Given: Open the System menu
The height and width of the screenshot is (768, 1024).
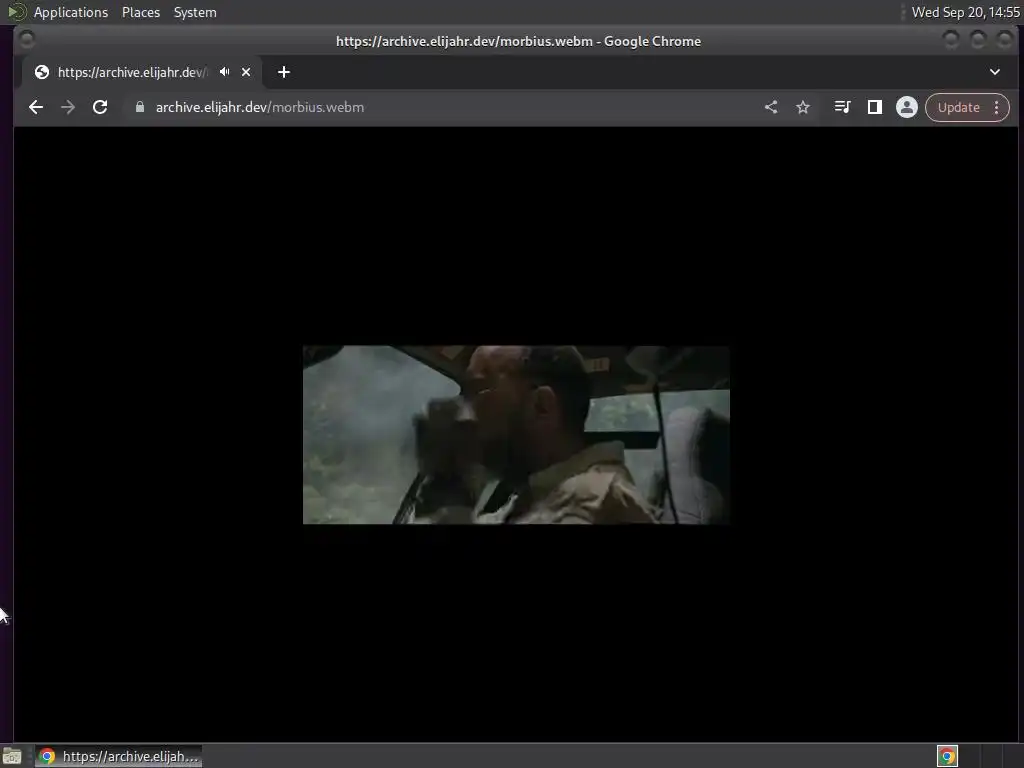Looking at the screenshot, I should pyautogui.click(x=195, y=12).
